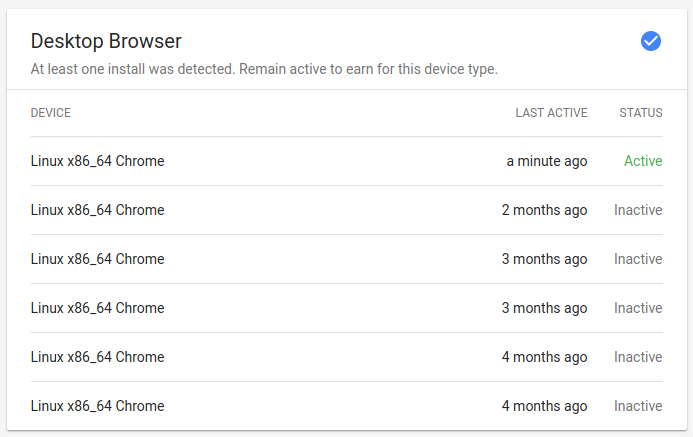Screen dimensions: 693x437
Task: Select the first '3 months ago' timestamp
Action: pyautogui.click(x=544, y=259)
